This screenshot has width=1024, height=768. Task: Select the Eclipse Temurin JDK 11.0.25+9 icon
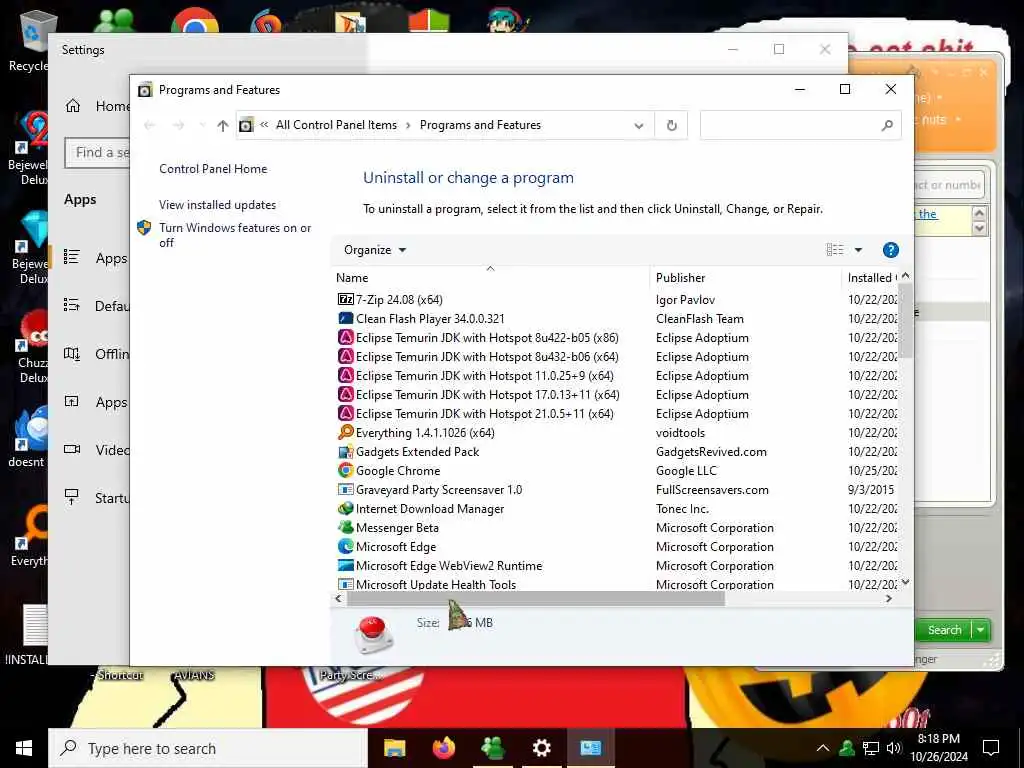click(345, 376)
